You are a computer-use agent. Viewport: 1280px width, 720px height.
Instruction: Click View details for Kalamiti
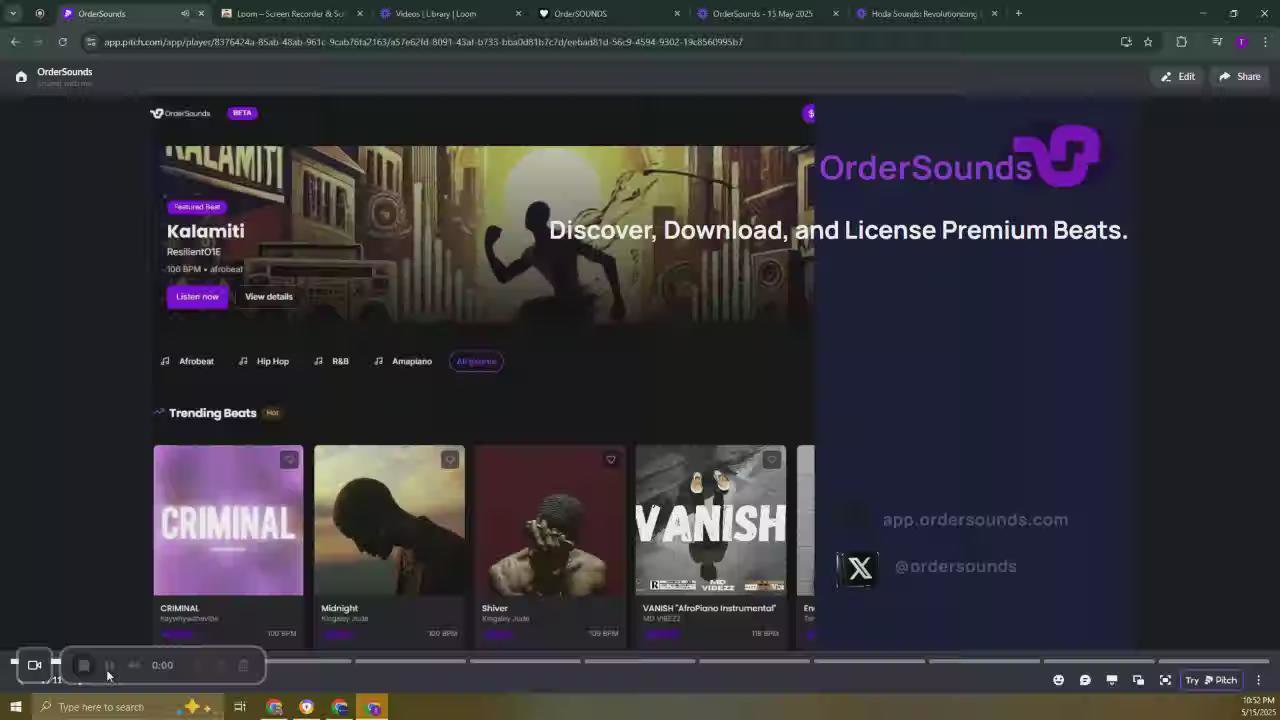pos(269,297)
